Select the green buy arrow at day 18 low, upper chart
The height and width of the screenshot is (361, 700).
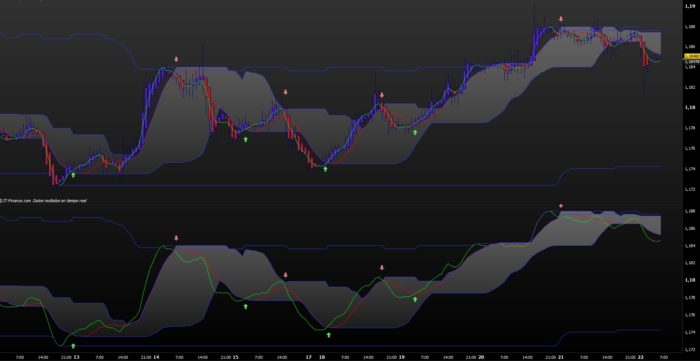point(325,169)
